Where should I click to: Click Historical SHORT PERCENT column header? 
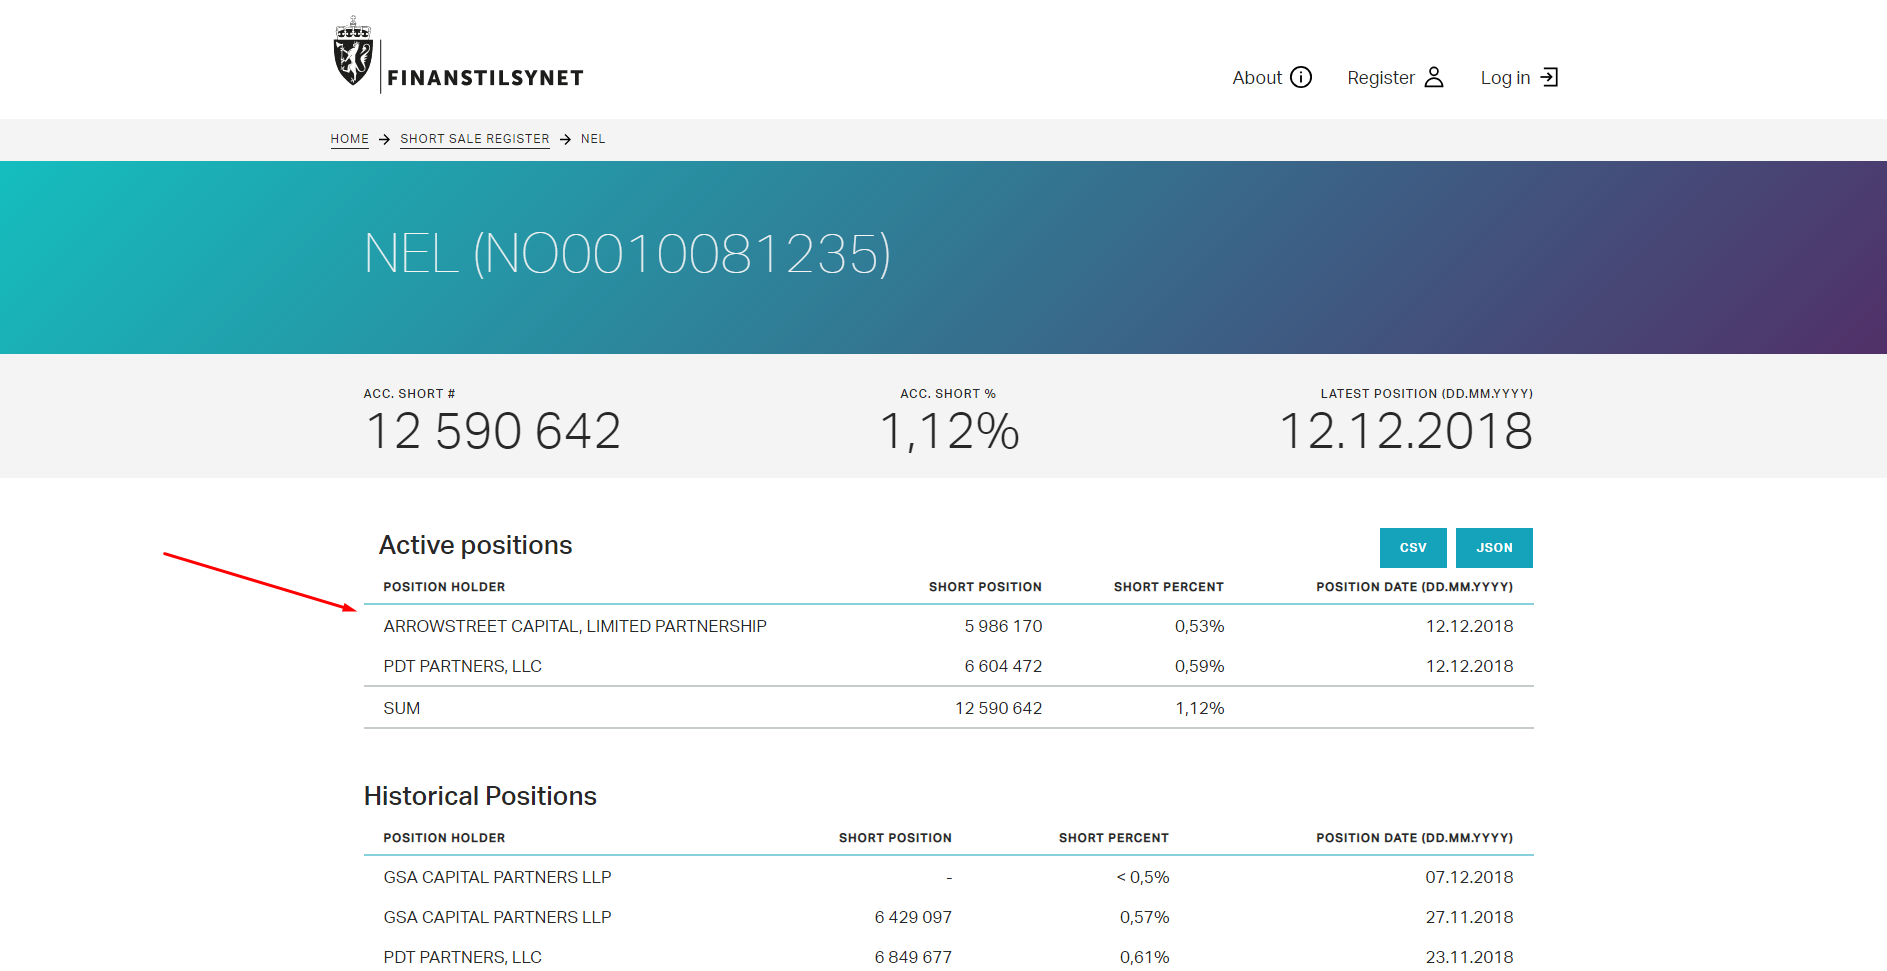(x=1113, y=838)
